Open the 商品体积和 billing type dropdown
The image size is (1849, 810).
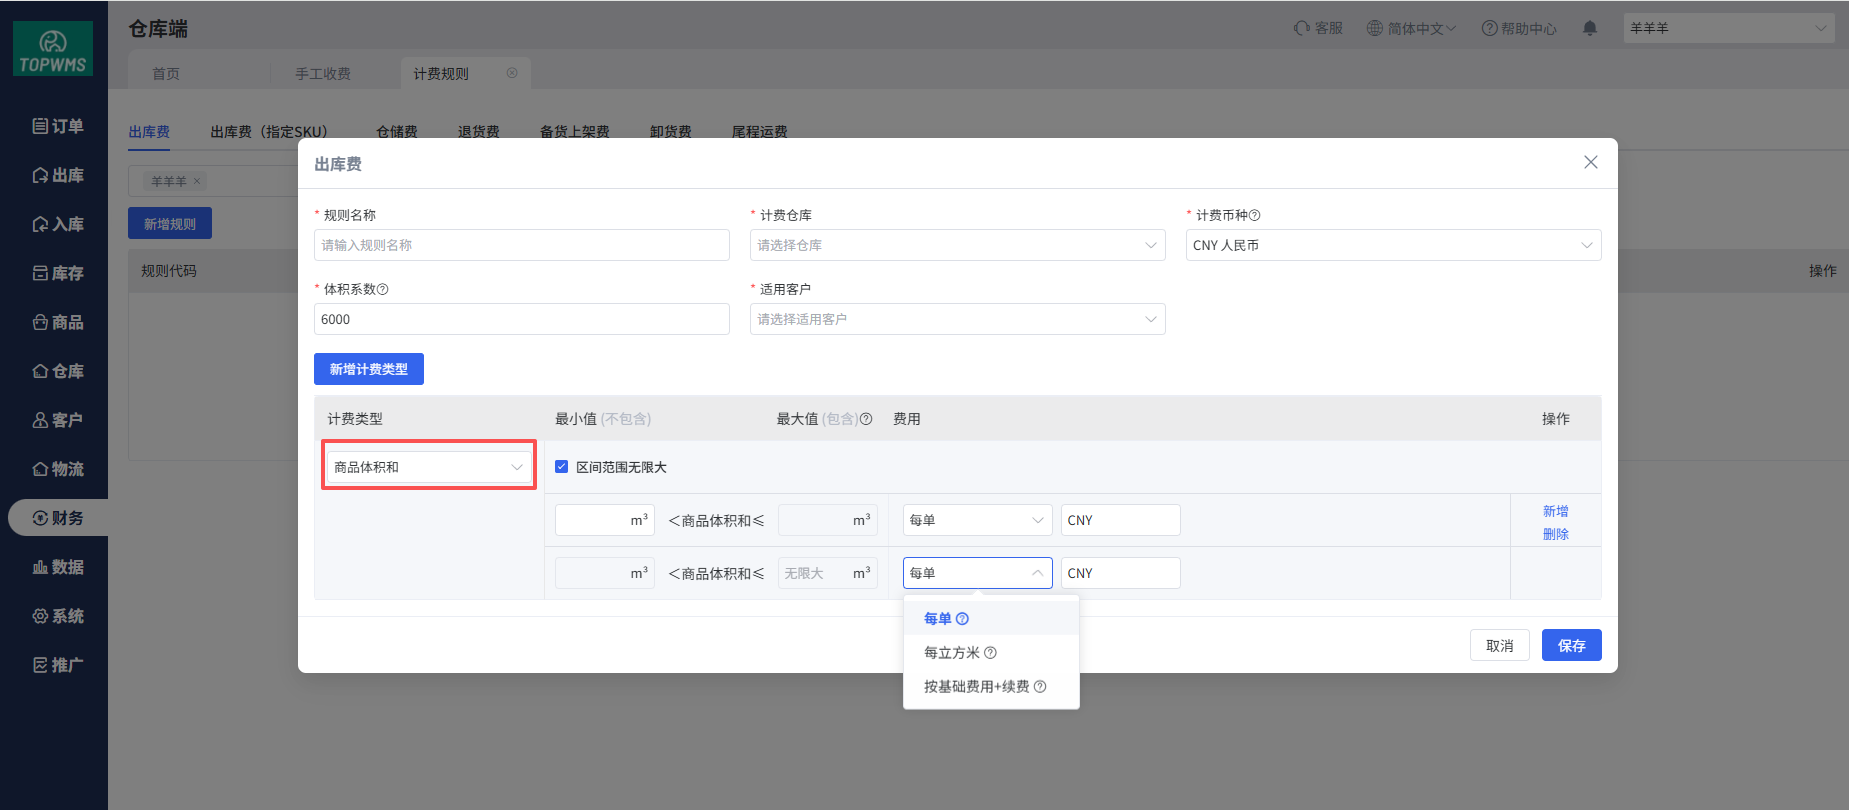pos(428,467)
